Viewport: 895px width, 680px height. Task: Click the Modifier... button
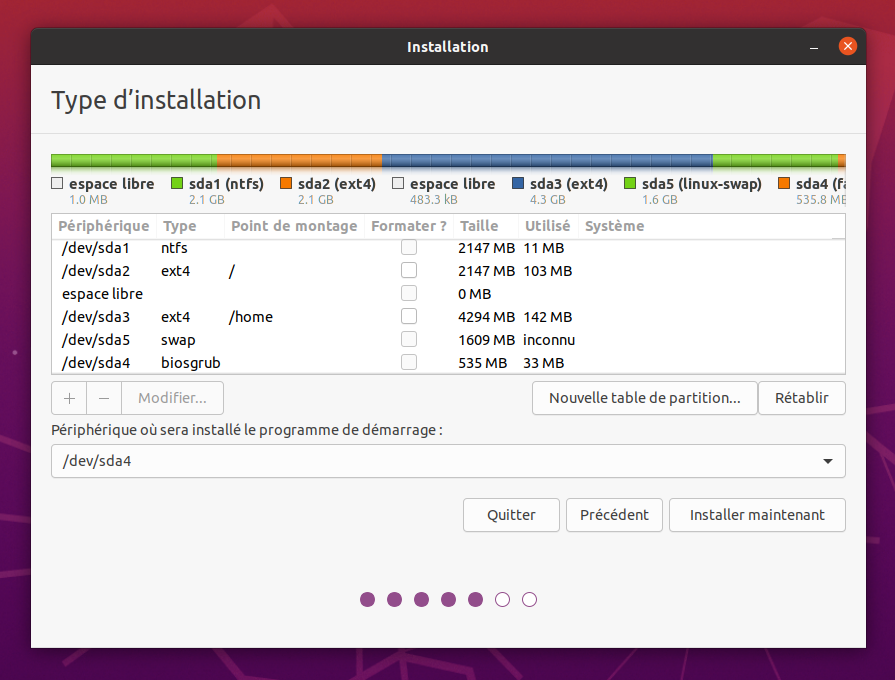point(172,398)
